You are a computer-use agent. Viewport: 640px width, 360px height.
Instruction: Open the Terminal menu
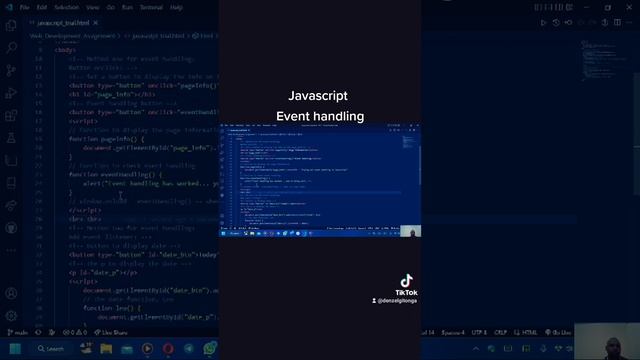(x=151, y=7)
